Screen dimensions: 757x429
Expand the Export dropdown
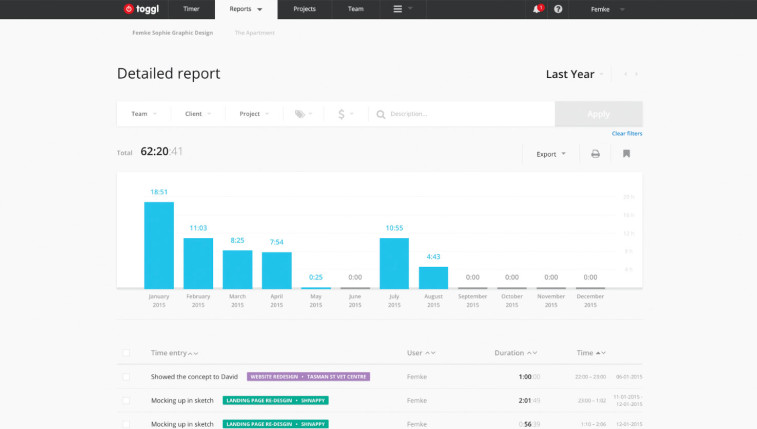tap(551, 154)
